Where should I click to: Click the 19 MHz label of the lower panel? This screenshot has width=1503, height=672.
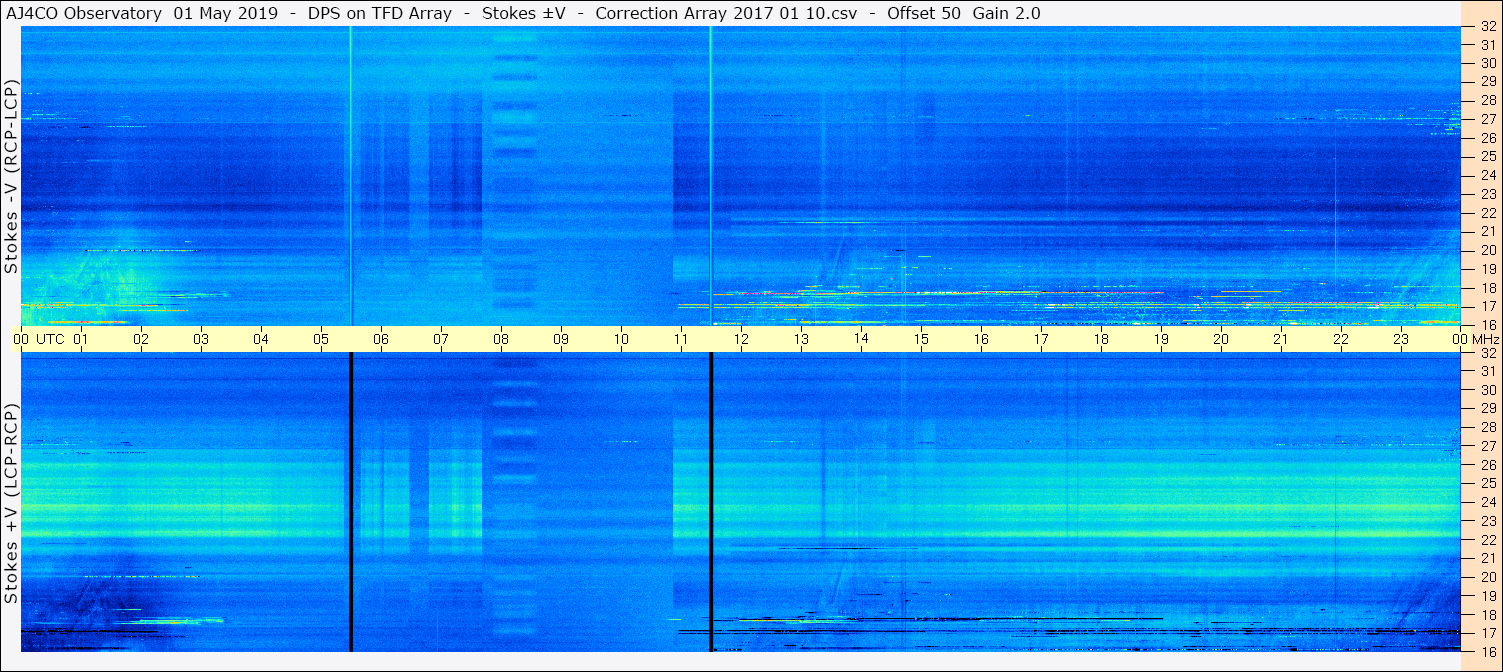(x=1488, y=596)
